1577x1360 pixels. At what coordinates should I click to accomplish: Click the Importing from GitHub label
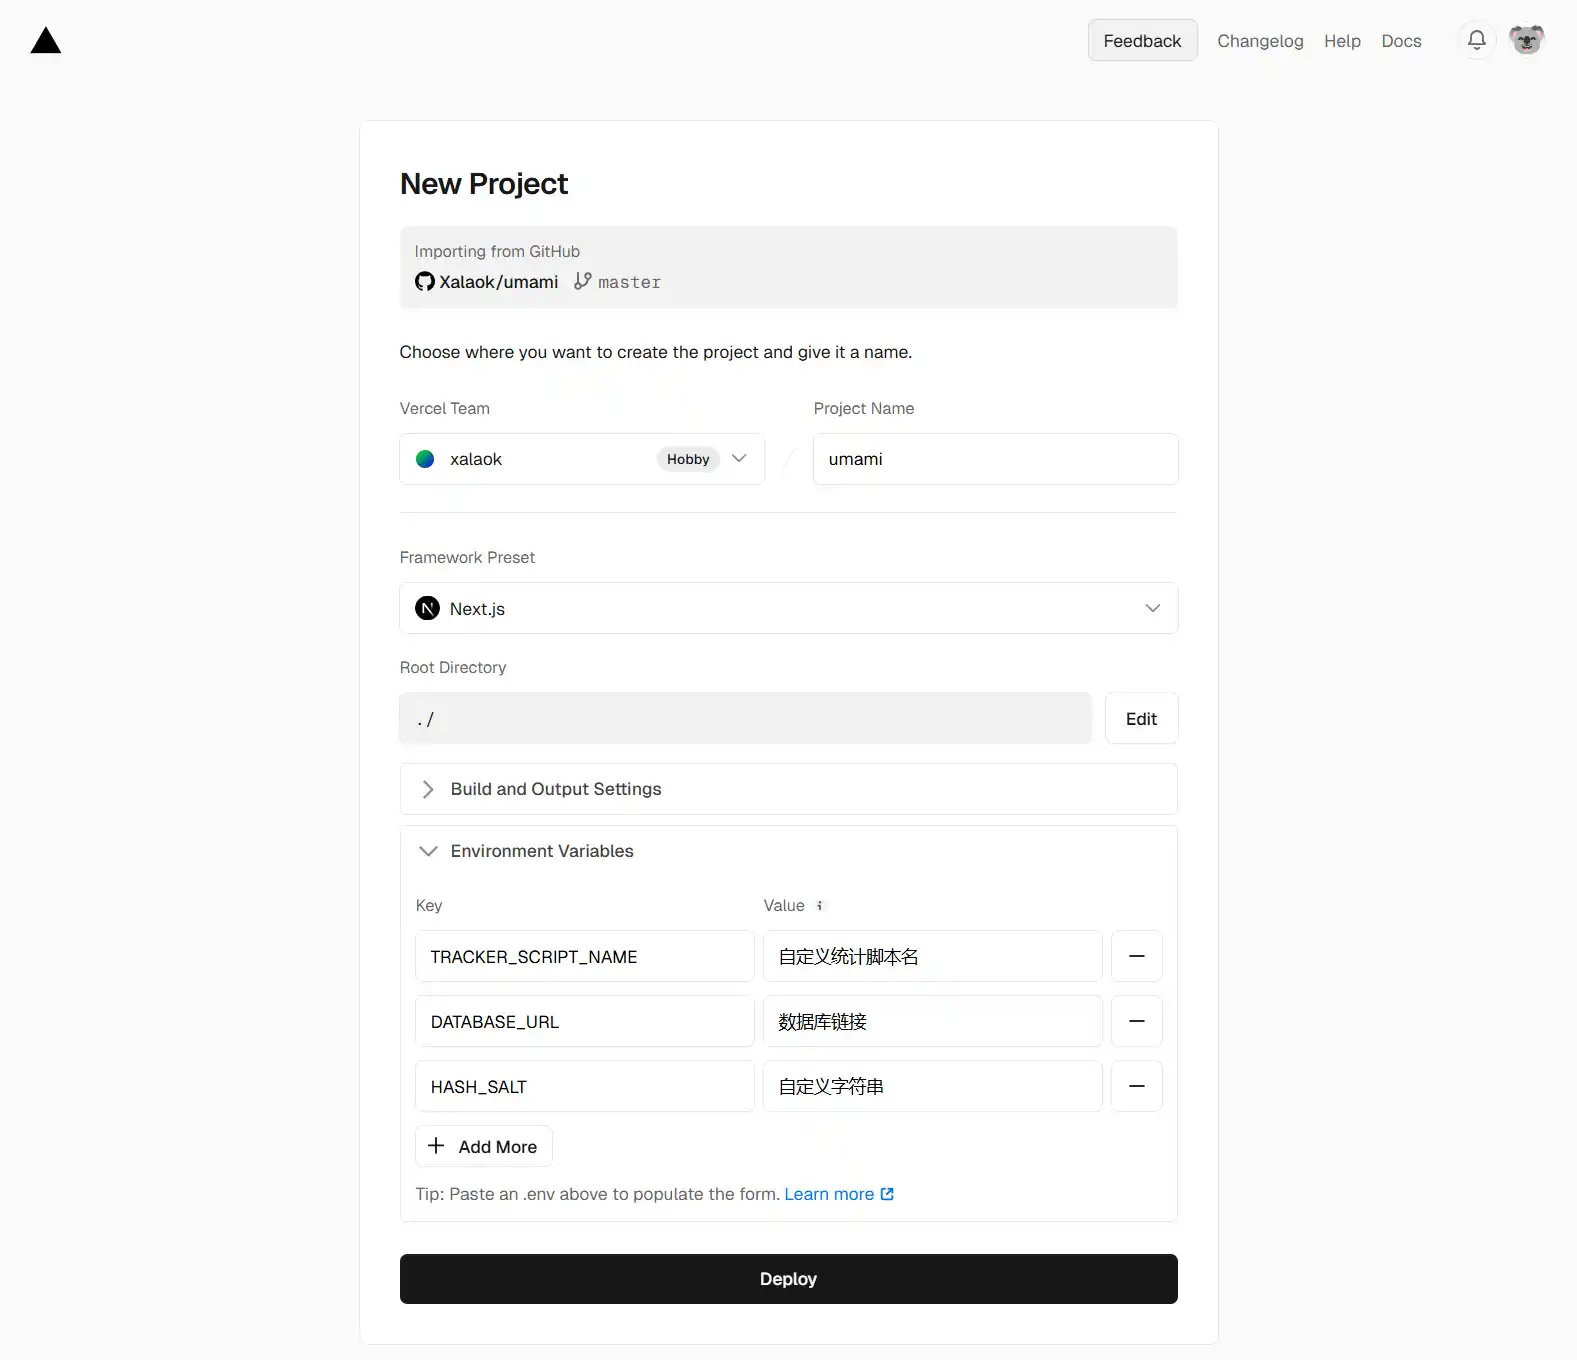pyautogui.click(x=497, y=252)
